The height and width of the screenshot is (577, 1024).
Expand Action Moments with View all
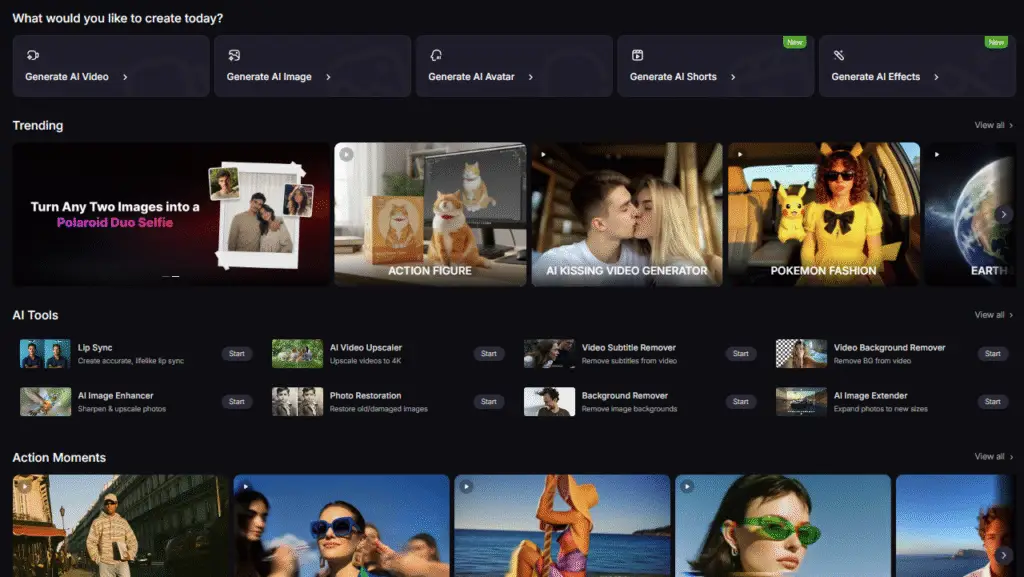click(993, 457)
